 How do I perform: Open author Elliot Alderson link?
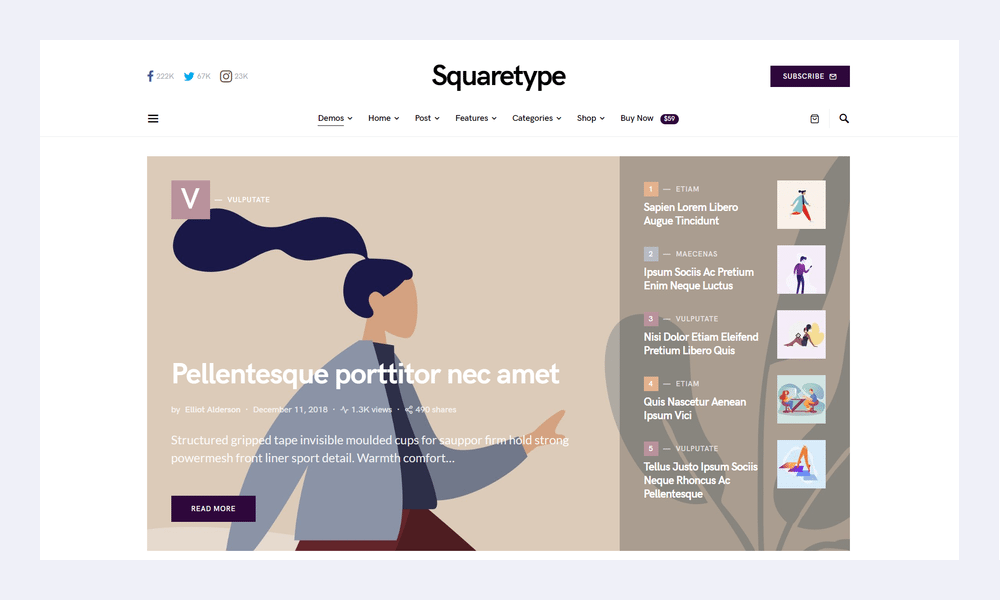click(x=212, y=410)
